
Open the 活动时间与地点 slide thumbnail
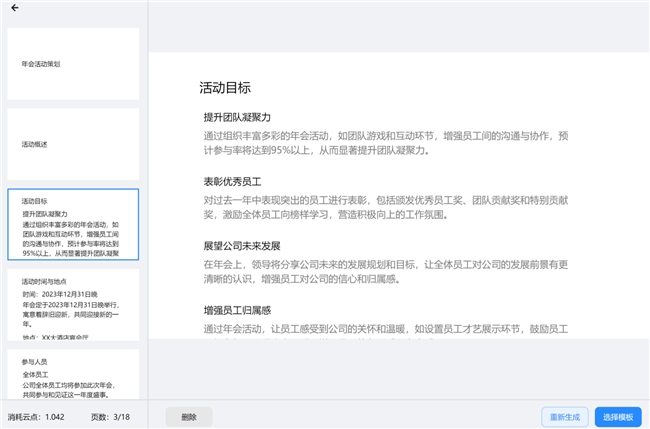click(x=73, y=305)
